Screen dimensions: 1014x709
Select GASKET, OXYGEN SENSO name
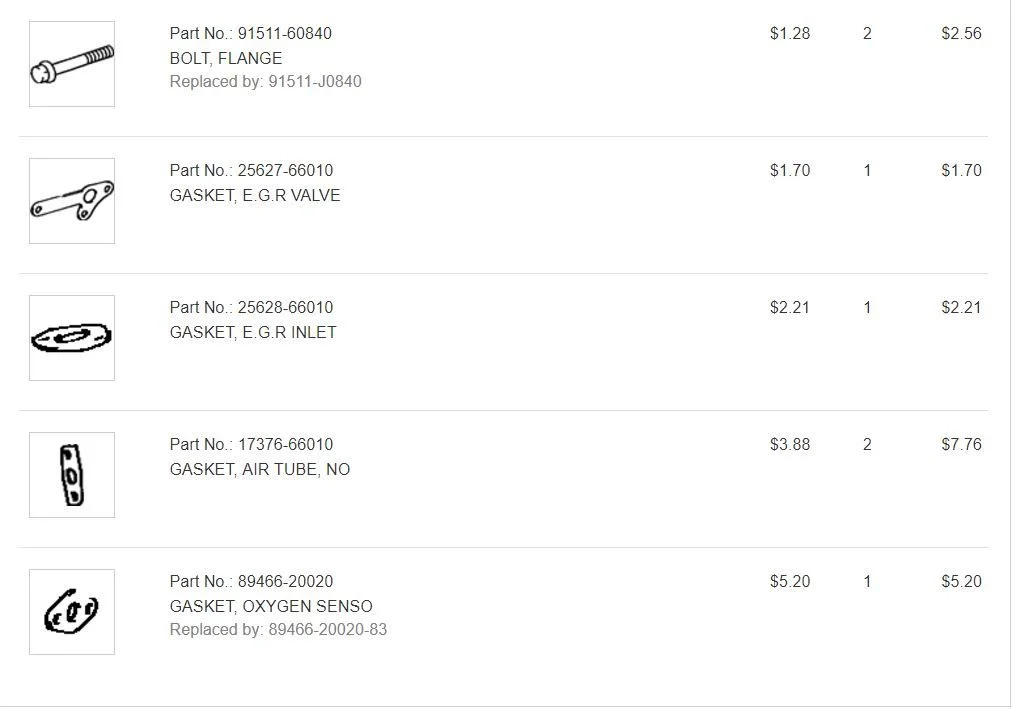pyautogui.click(x=271, y=607)
